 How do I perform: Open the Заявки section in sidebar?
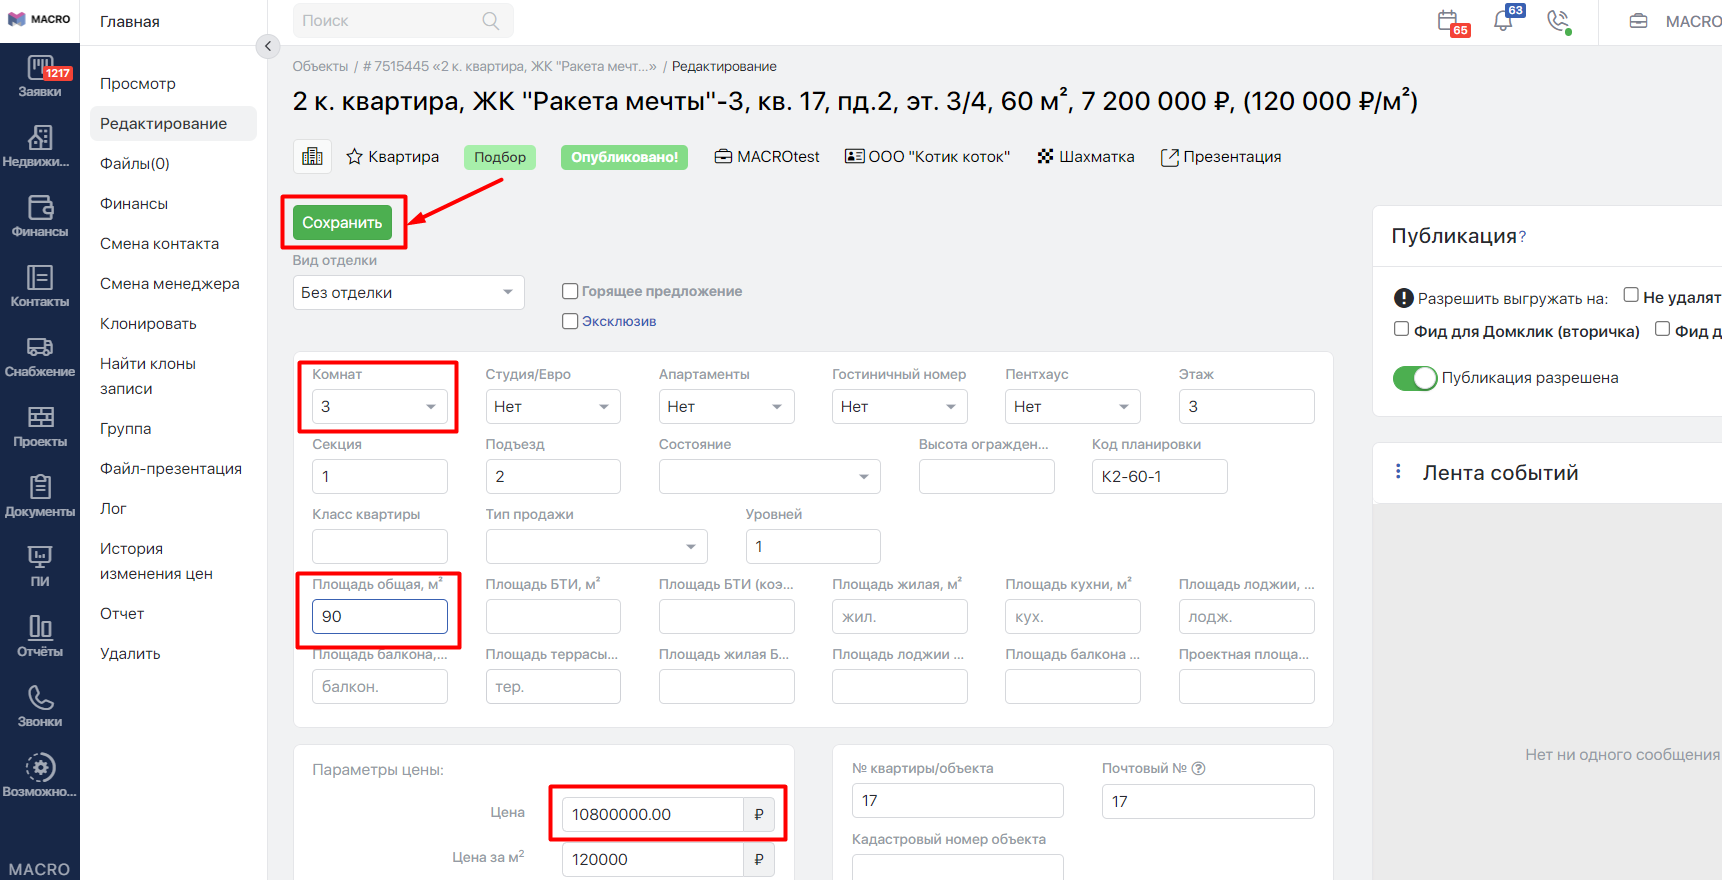click(40, 76)
